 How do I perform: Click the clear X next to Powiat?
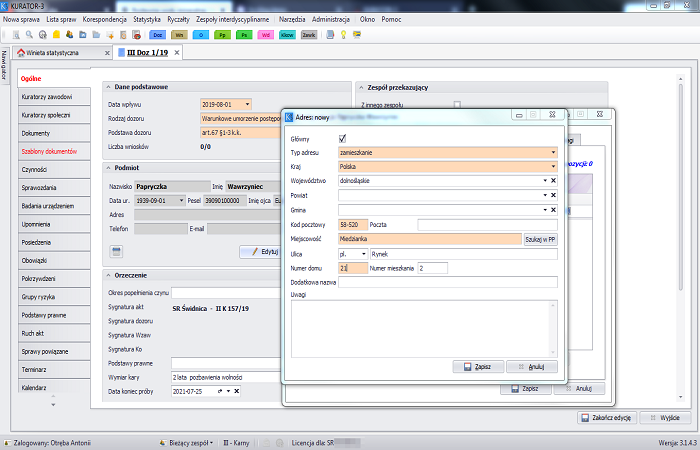coord(553,195)
